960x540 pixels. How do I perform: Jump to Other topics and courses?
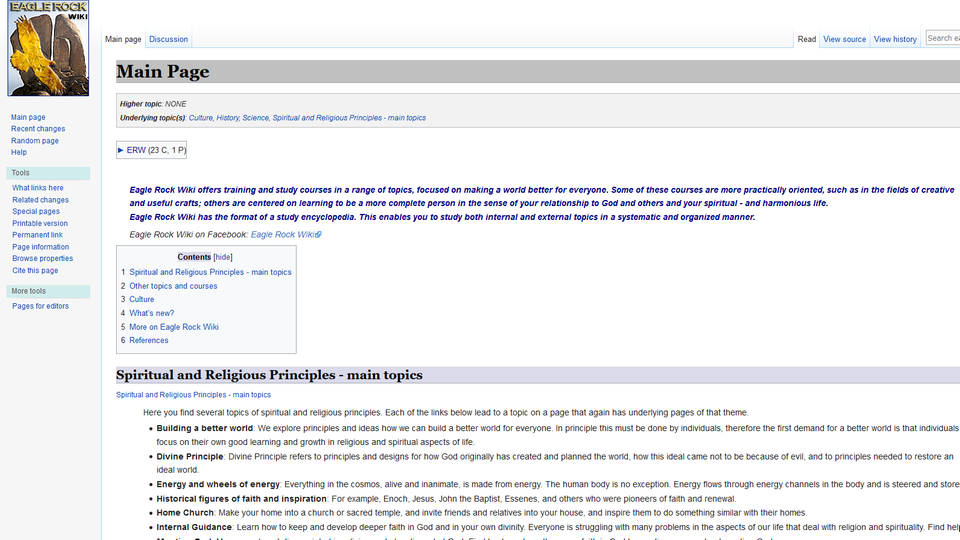pyautogui.click(x=173, y=286)
